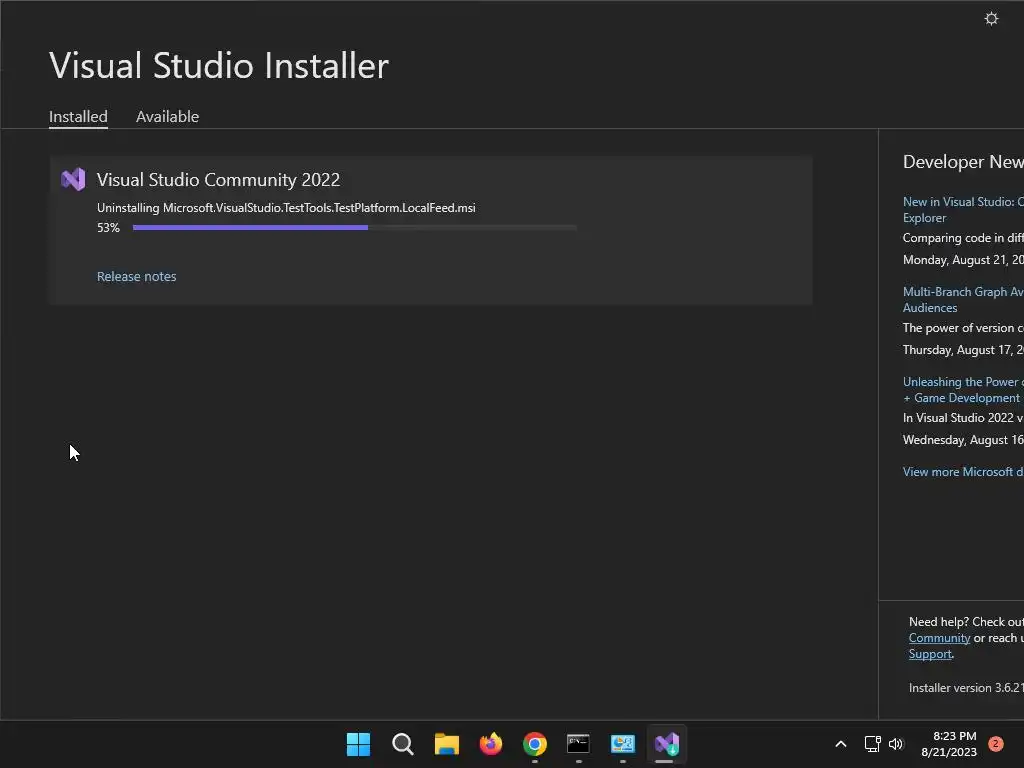Open Firefox from the taskbar

(x=490, y=744)
